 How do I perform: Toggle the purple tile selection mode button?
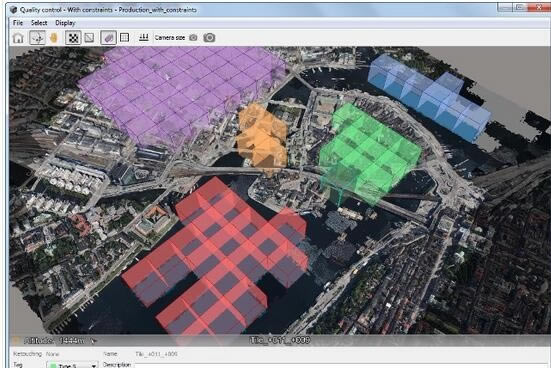pos(109,38)
